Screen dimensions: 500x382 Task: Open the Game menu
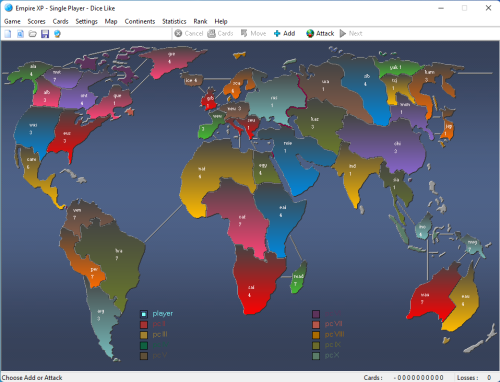pyautogui.click(x=12, y=21)
